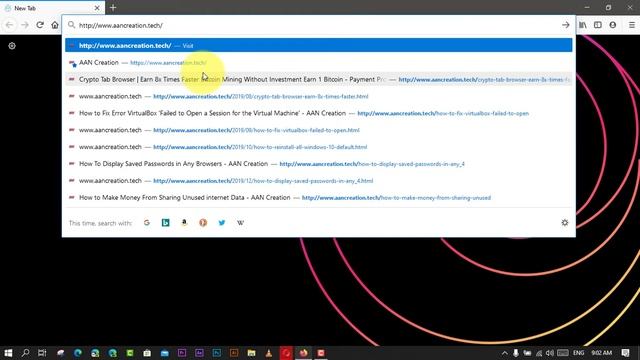Open the hamburger application menu

[631, 25]
